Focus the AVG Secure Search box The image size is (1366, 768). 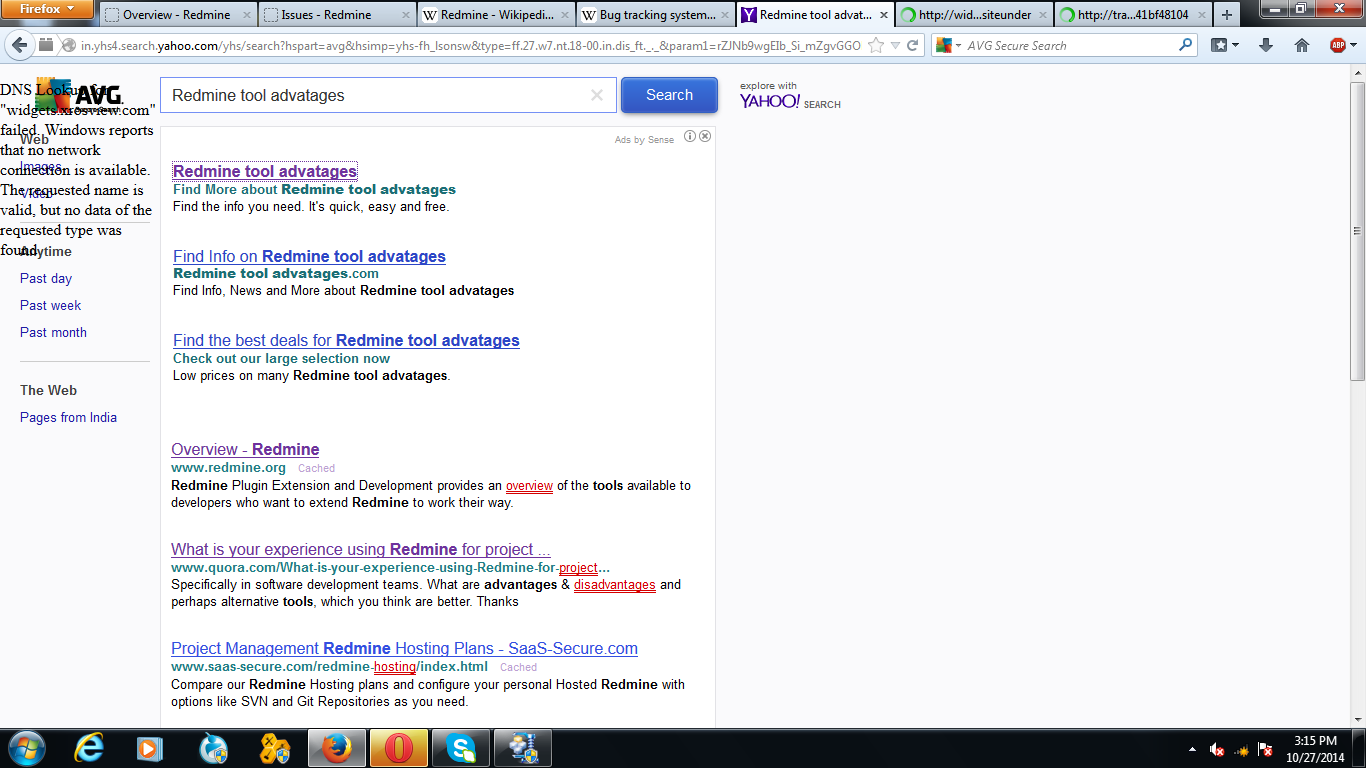[1070, 45]
